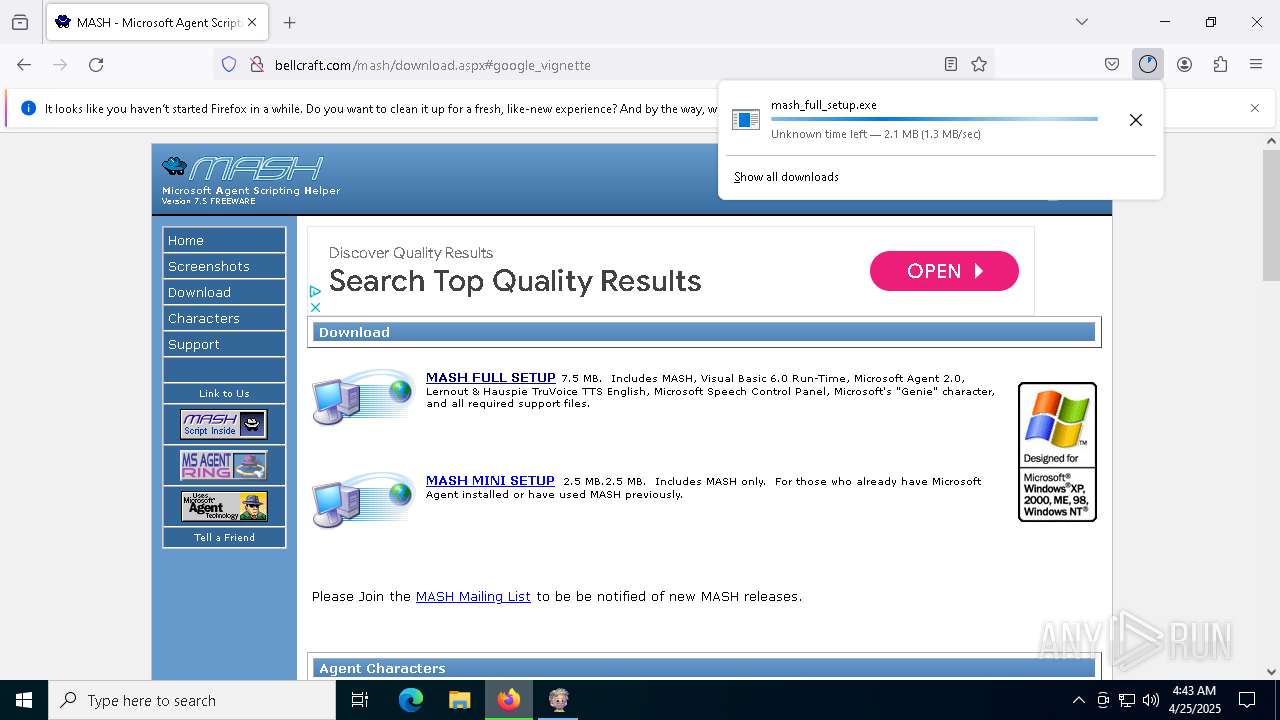1280x720 pixels.
Task: Click the OPEN ad button
Action: coord(944,271)
